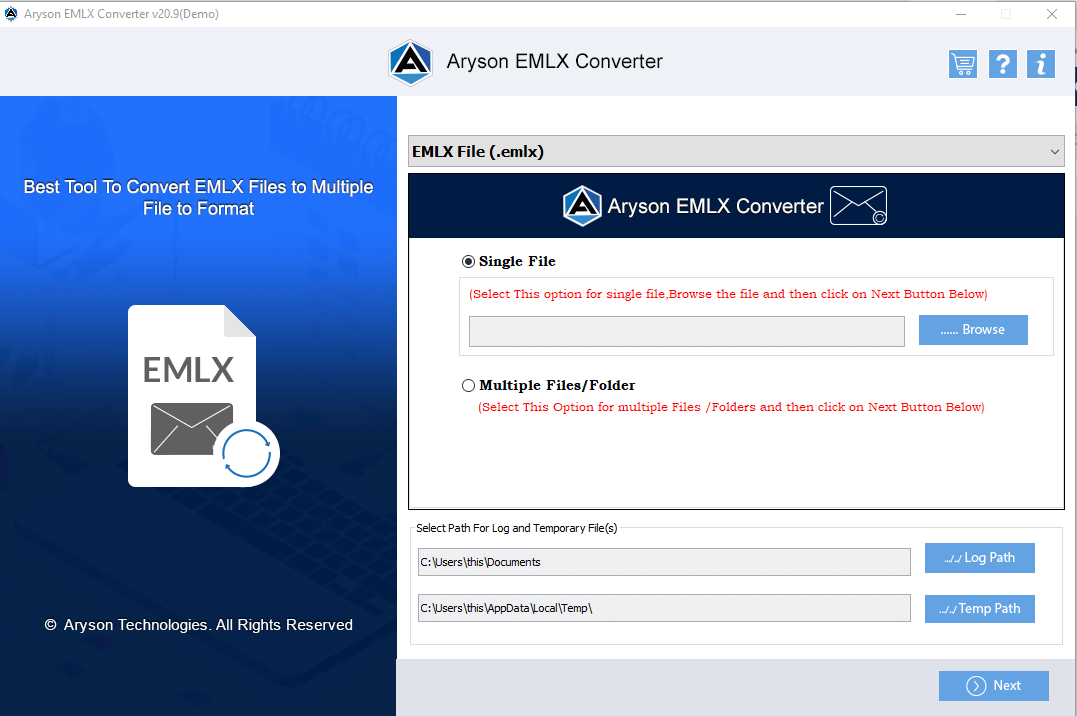Screen dimensions: 1077x716
Task: Click the question mark help icon
Action: (x=1002, y=64)
